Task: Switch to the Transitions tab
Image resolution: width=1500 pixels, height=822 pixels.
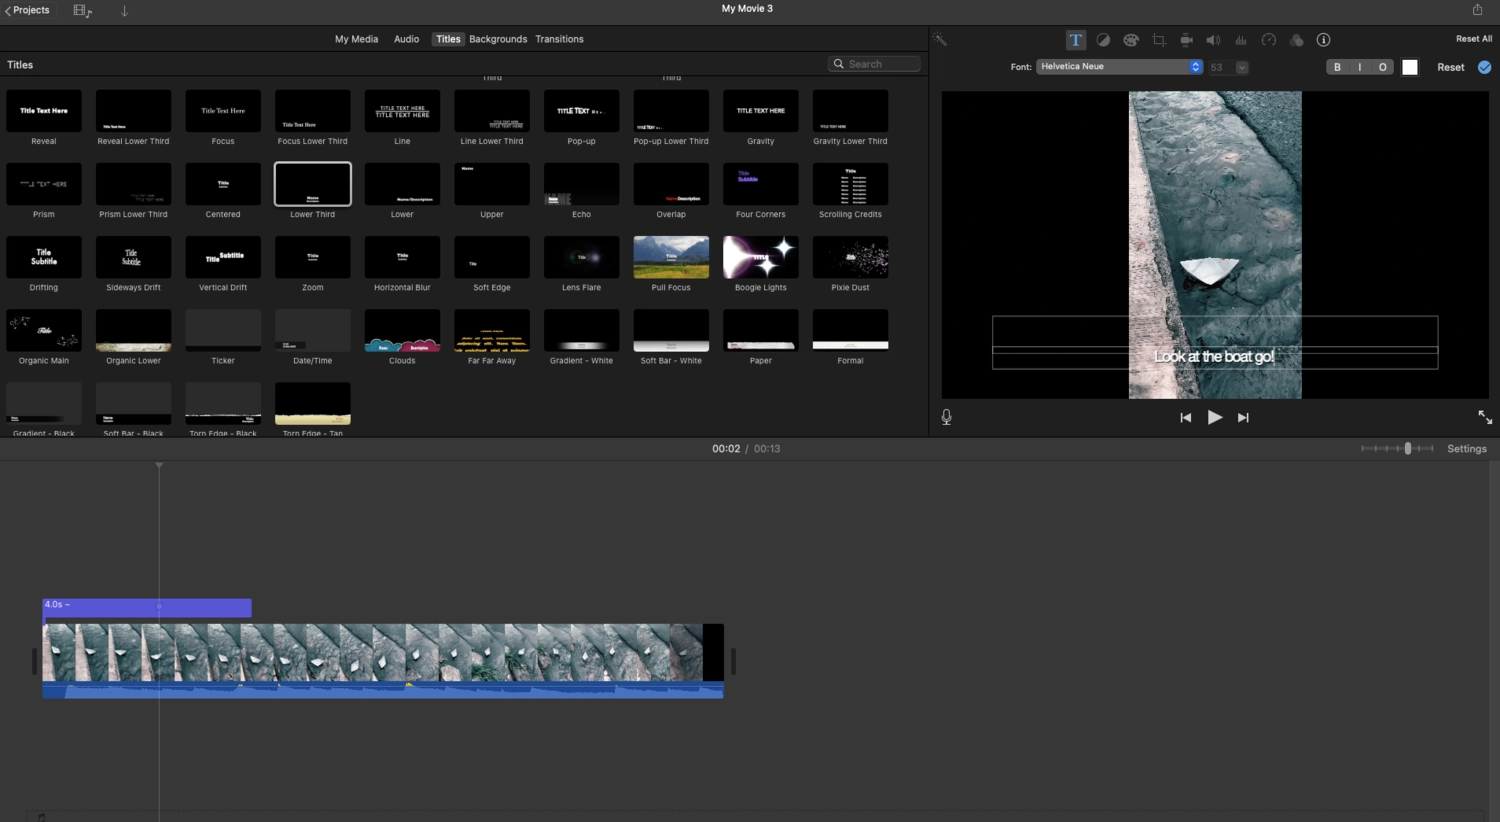Action: tap(559, 39)
